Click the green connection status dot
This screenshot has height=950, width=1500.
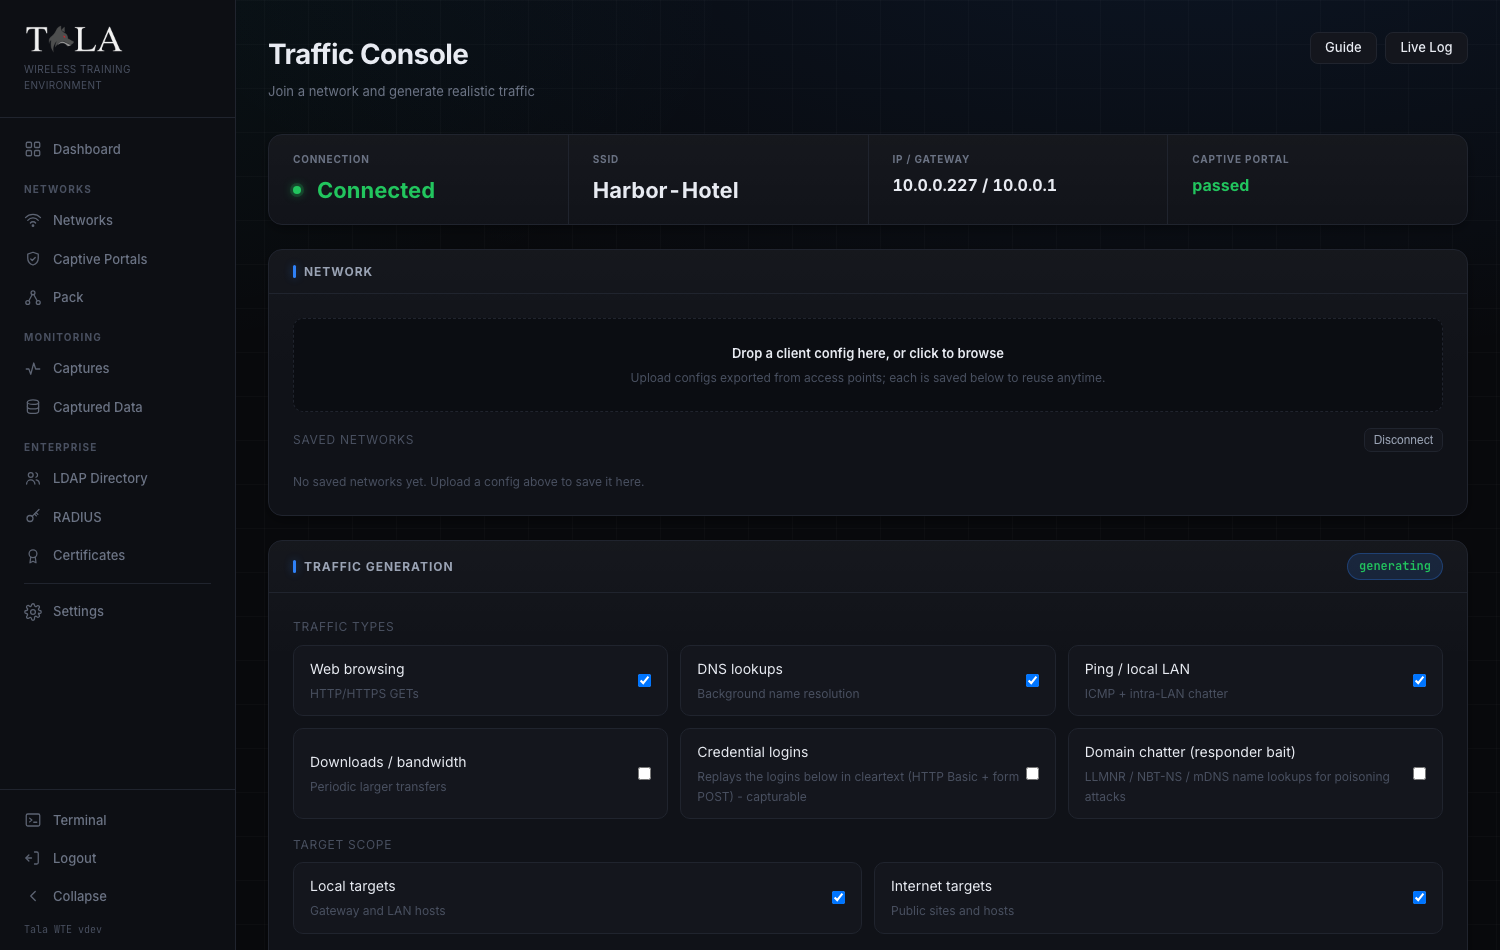point(297,190)
